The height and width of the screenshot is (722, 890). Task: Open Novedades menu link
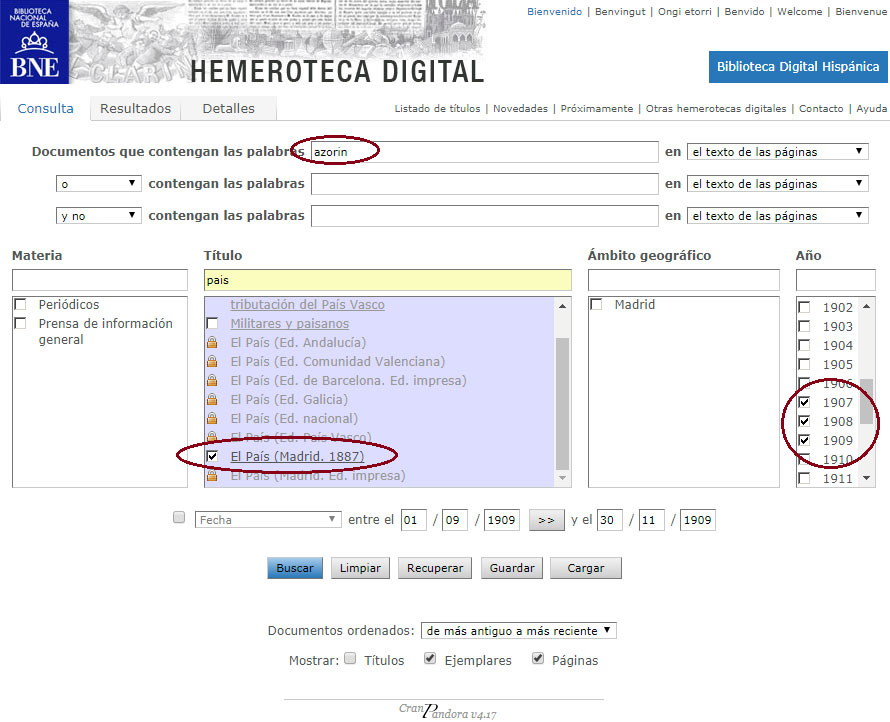pos(520,108)
